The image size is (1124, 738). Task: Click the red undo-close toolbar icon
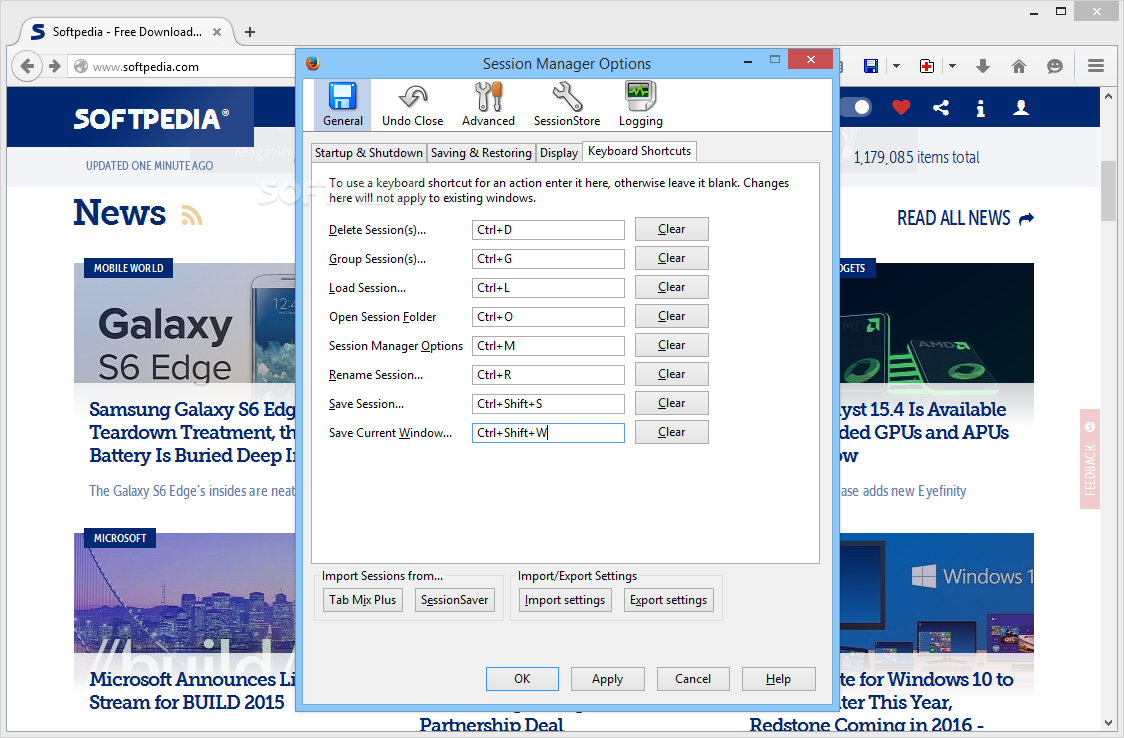(x=927, y=66)
